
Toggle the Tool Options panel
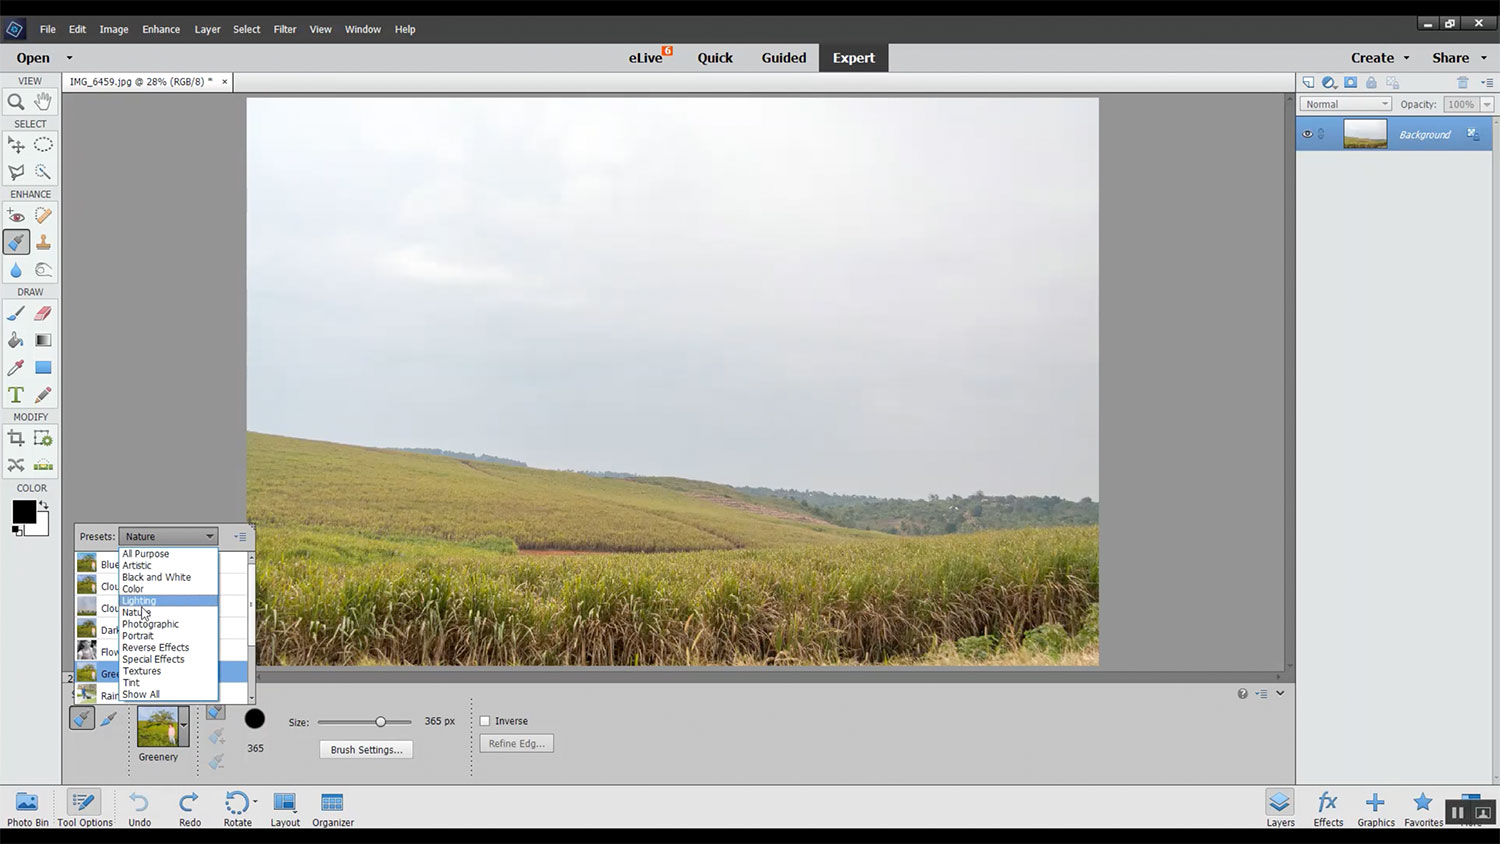(84, 808)
